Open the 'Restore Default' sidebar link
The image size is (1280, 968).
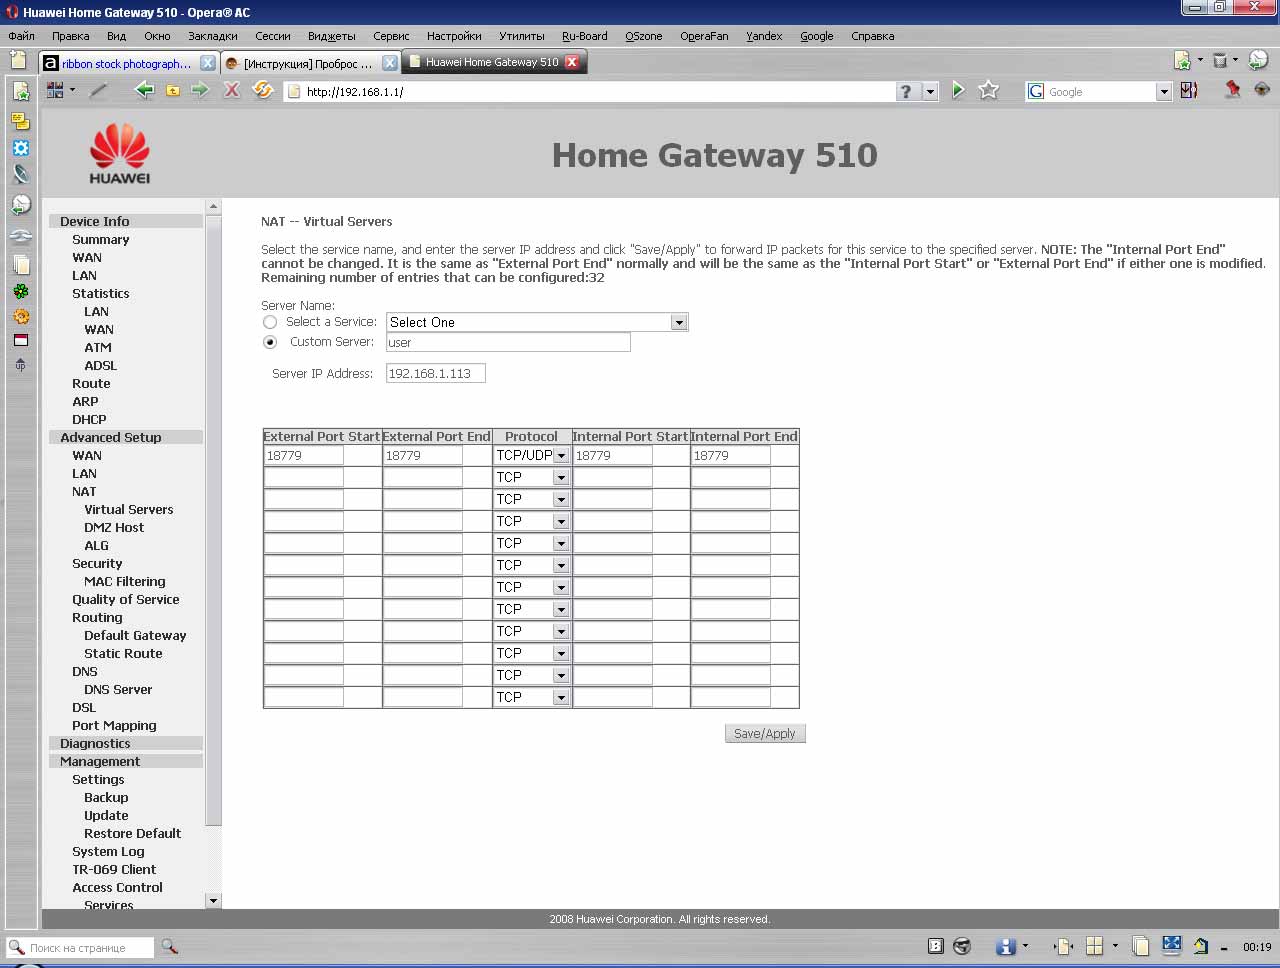tap(133, 833)
